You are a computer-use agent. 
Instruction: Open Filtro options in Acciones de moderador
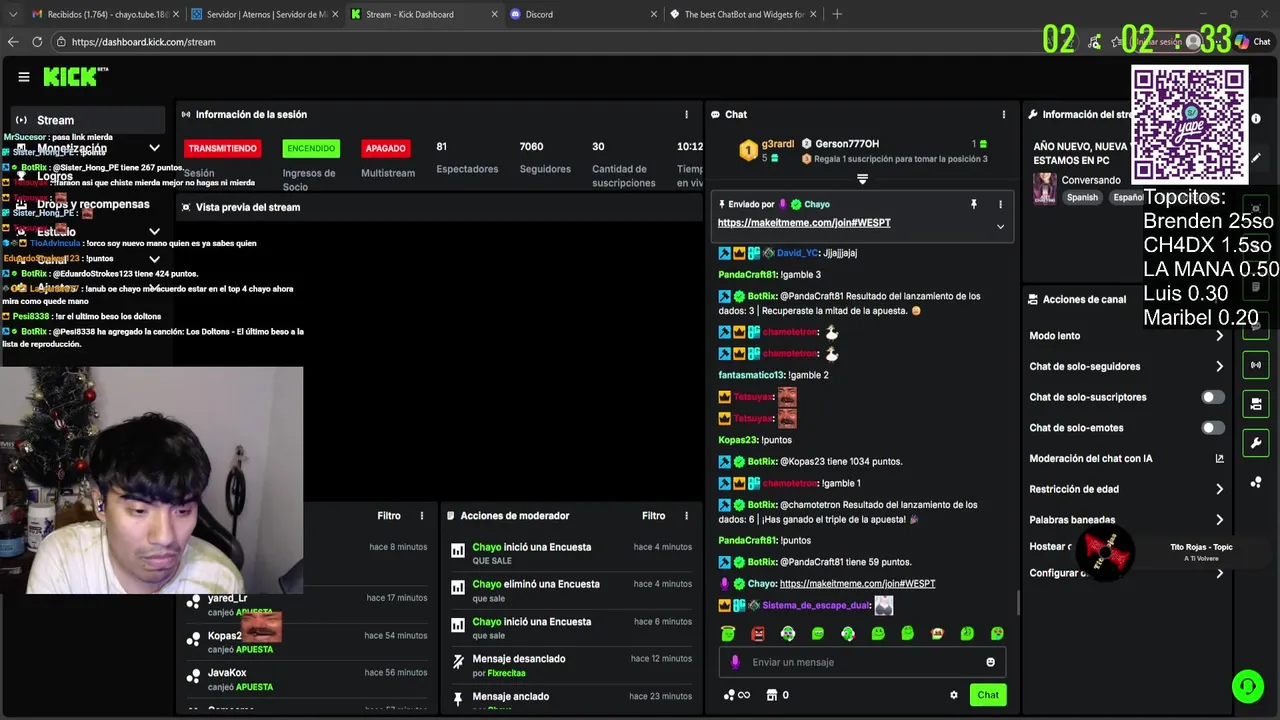[x=686, y=516]
